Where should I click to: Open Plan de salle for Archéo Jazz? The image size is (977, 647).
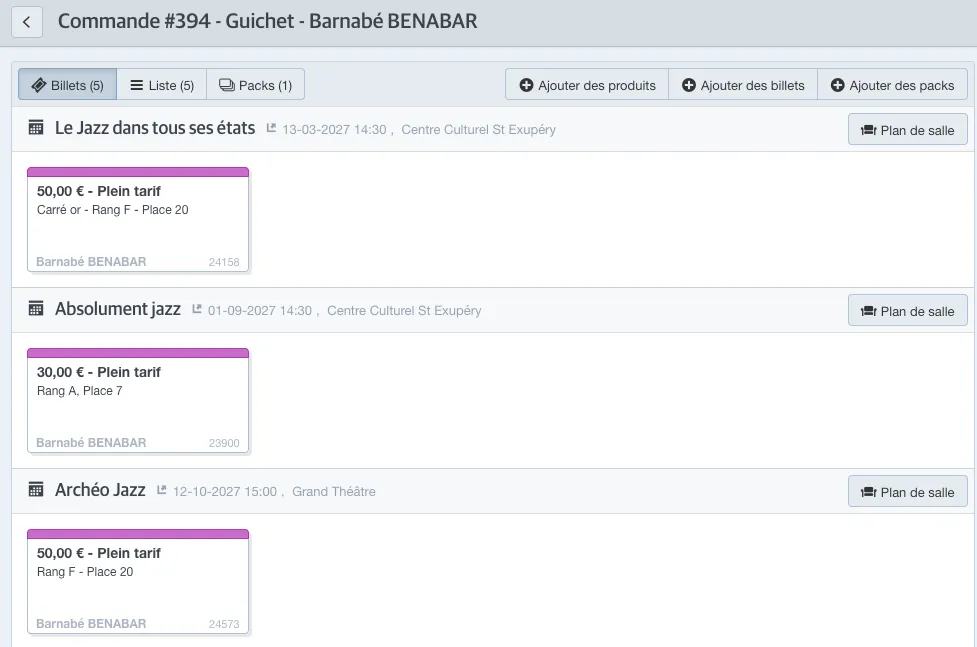coord(907,492)
